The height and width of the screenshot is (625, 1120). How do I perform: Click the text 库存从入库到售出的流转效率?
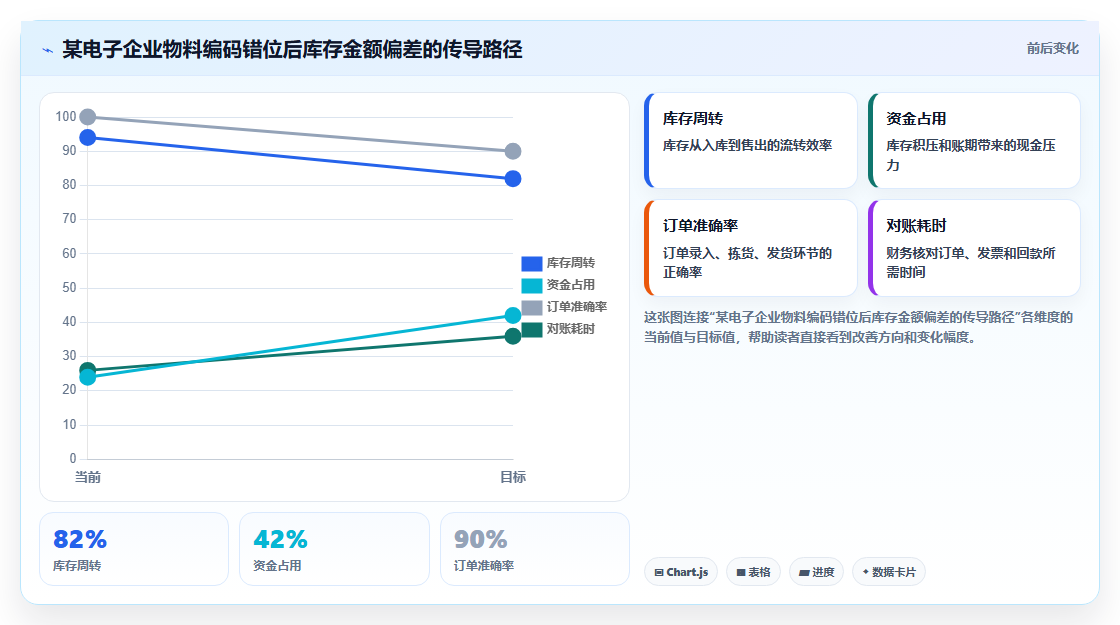coord(747,146)
